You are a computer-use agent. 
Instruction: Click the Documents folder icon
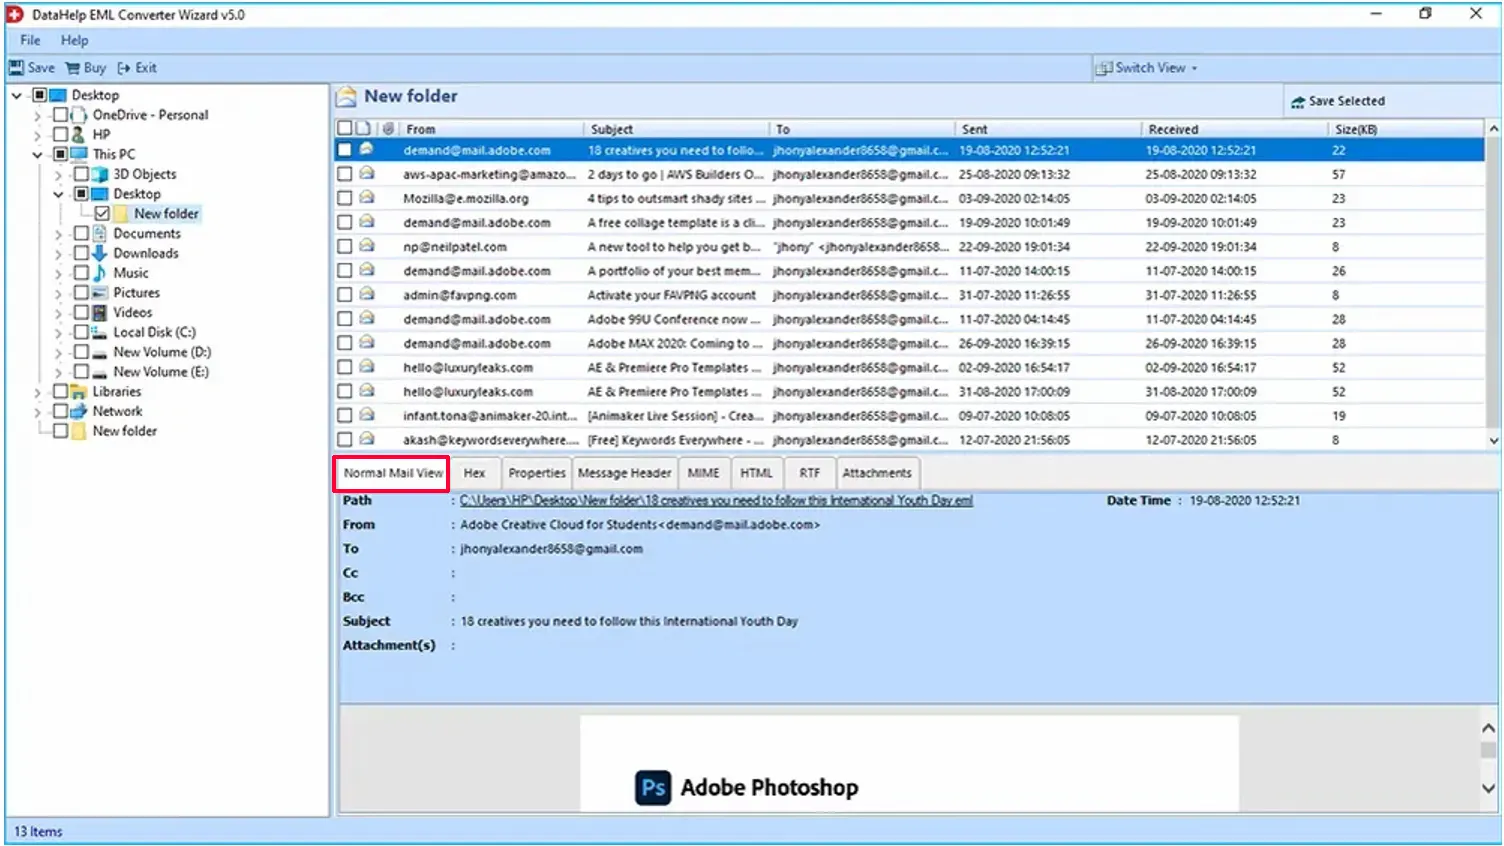point(100,233)
